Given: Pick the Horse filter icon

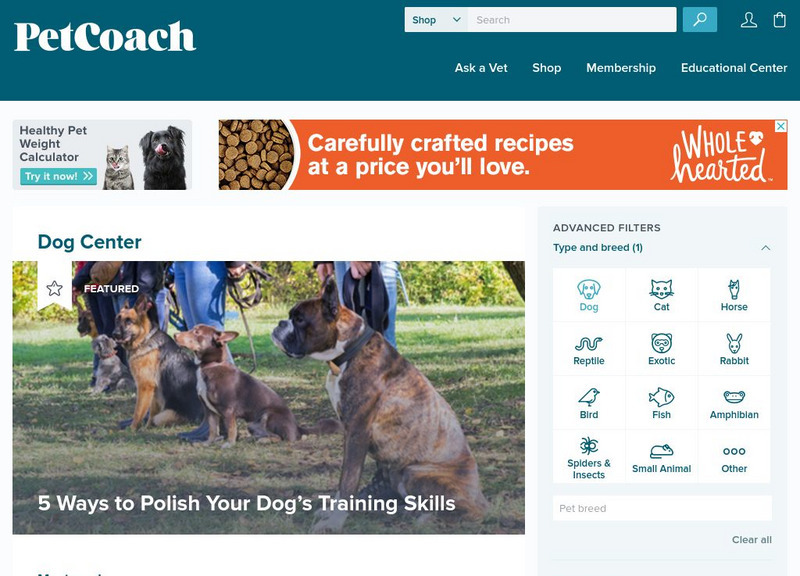Looking at the screenshot, I should point(734,289).
